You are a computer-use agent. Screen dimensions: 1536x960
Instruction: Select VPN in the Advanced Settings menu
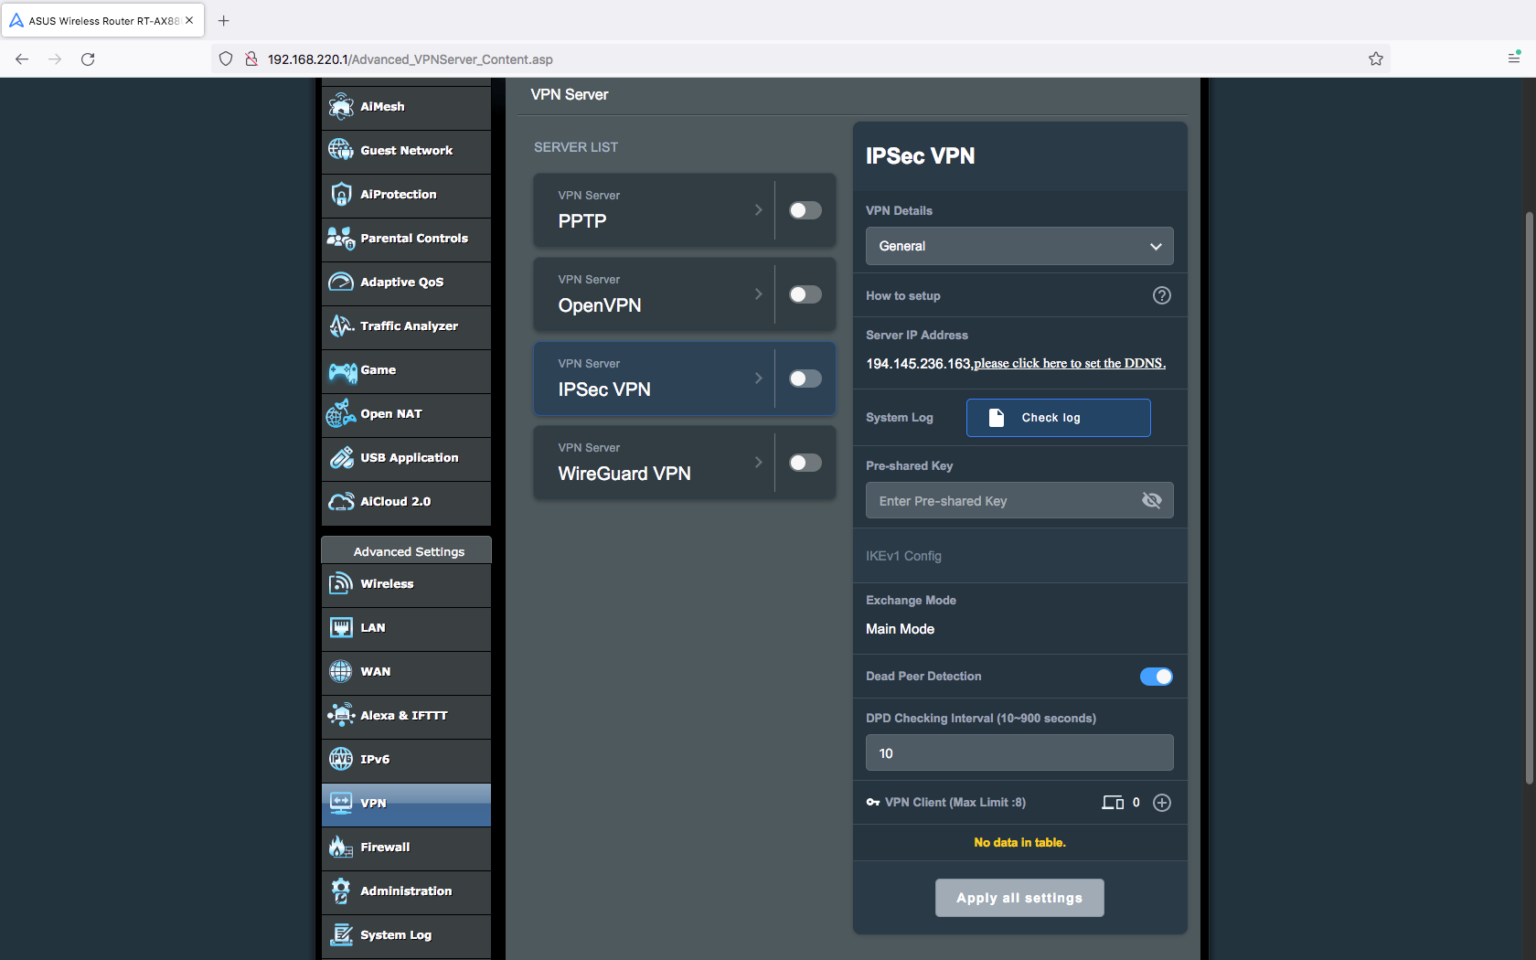click(x=405, y=803)
